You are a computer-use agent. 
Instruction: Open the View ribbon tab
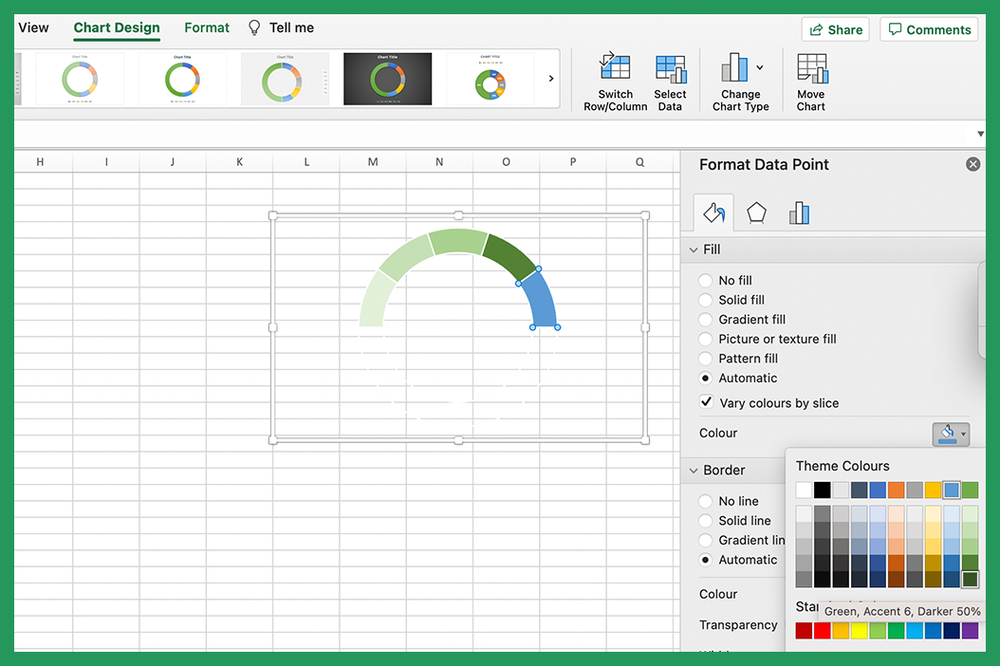(x=33, y=27)
